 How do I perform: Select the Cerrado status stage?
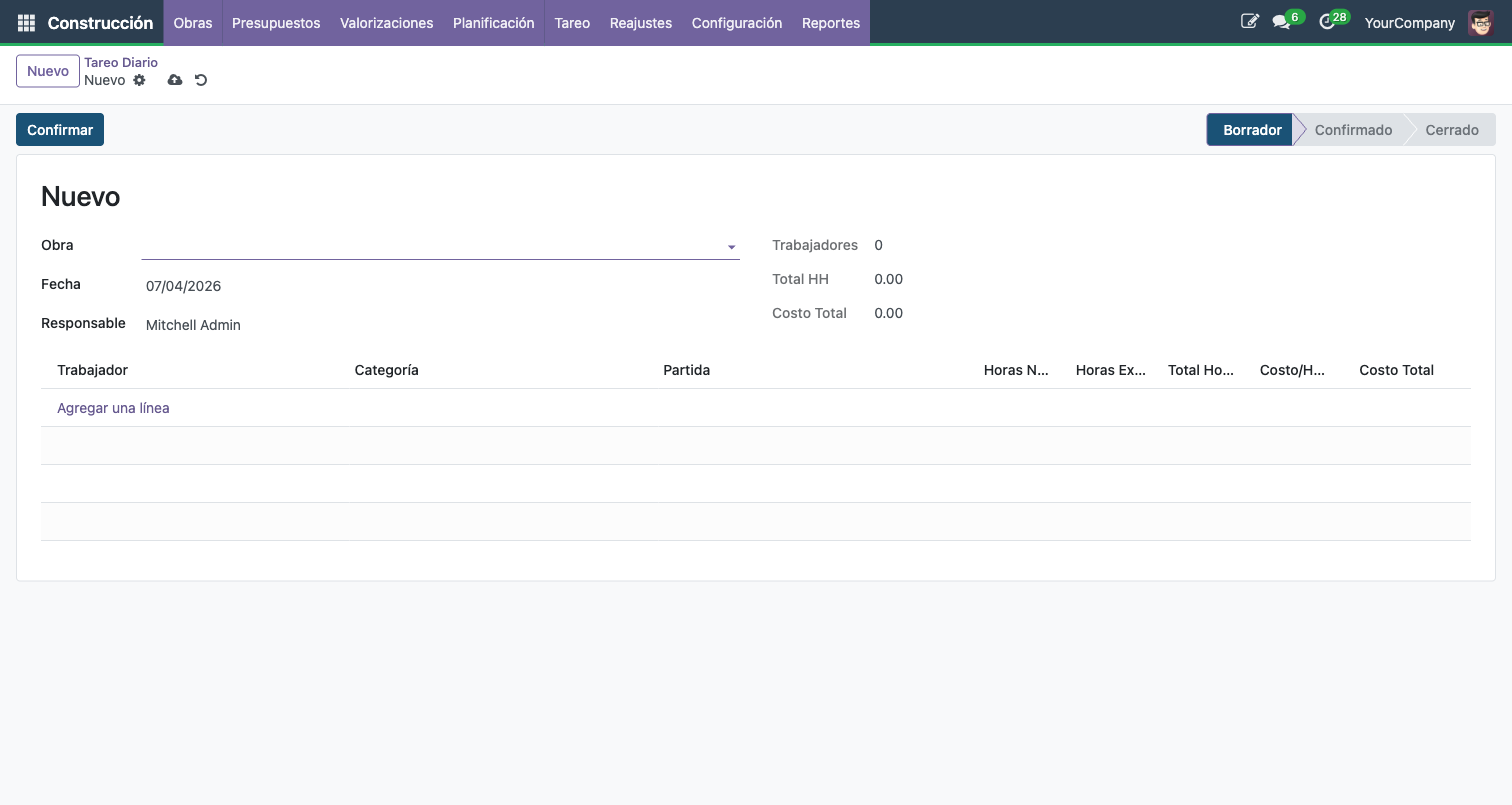[x=1451, y=130]
